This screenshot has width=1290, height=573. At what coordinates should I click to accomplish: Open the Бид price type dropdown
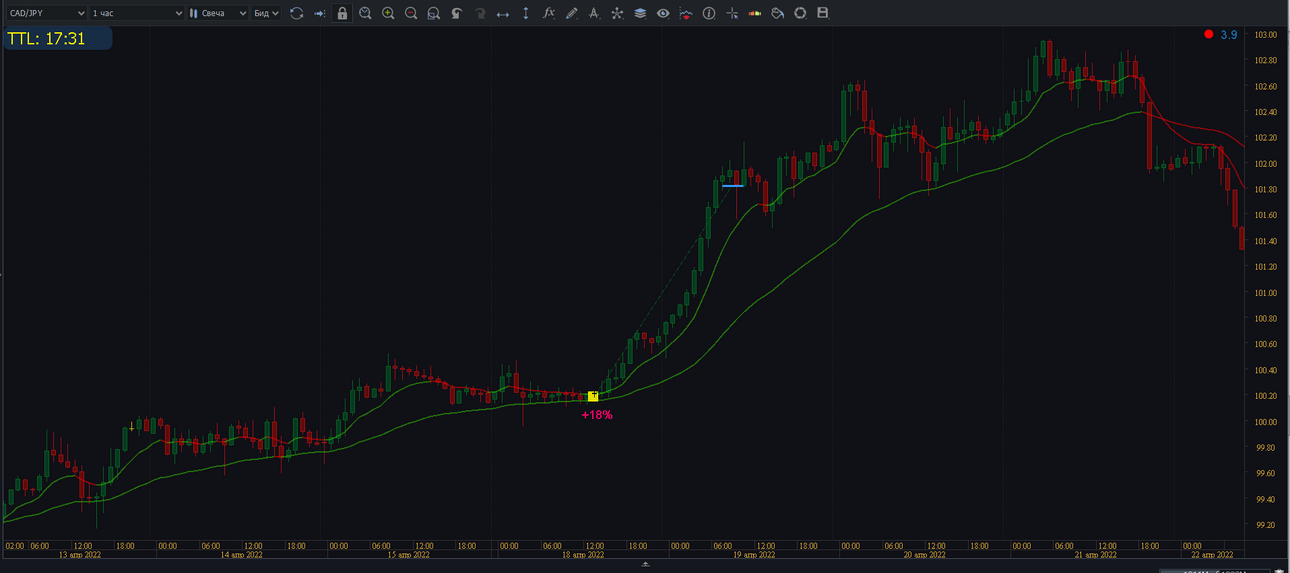point(266,13)
